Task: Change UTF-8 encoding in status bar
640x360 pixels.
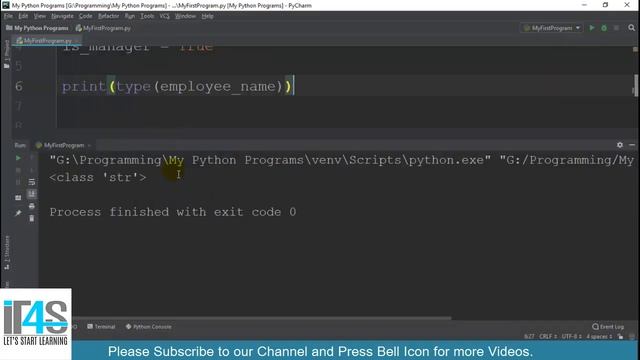Action: pyautogui.click(x=571, y=336)
